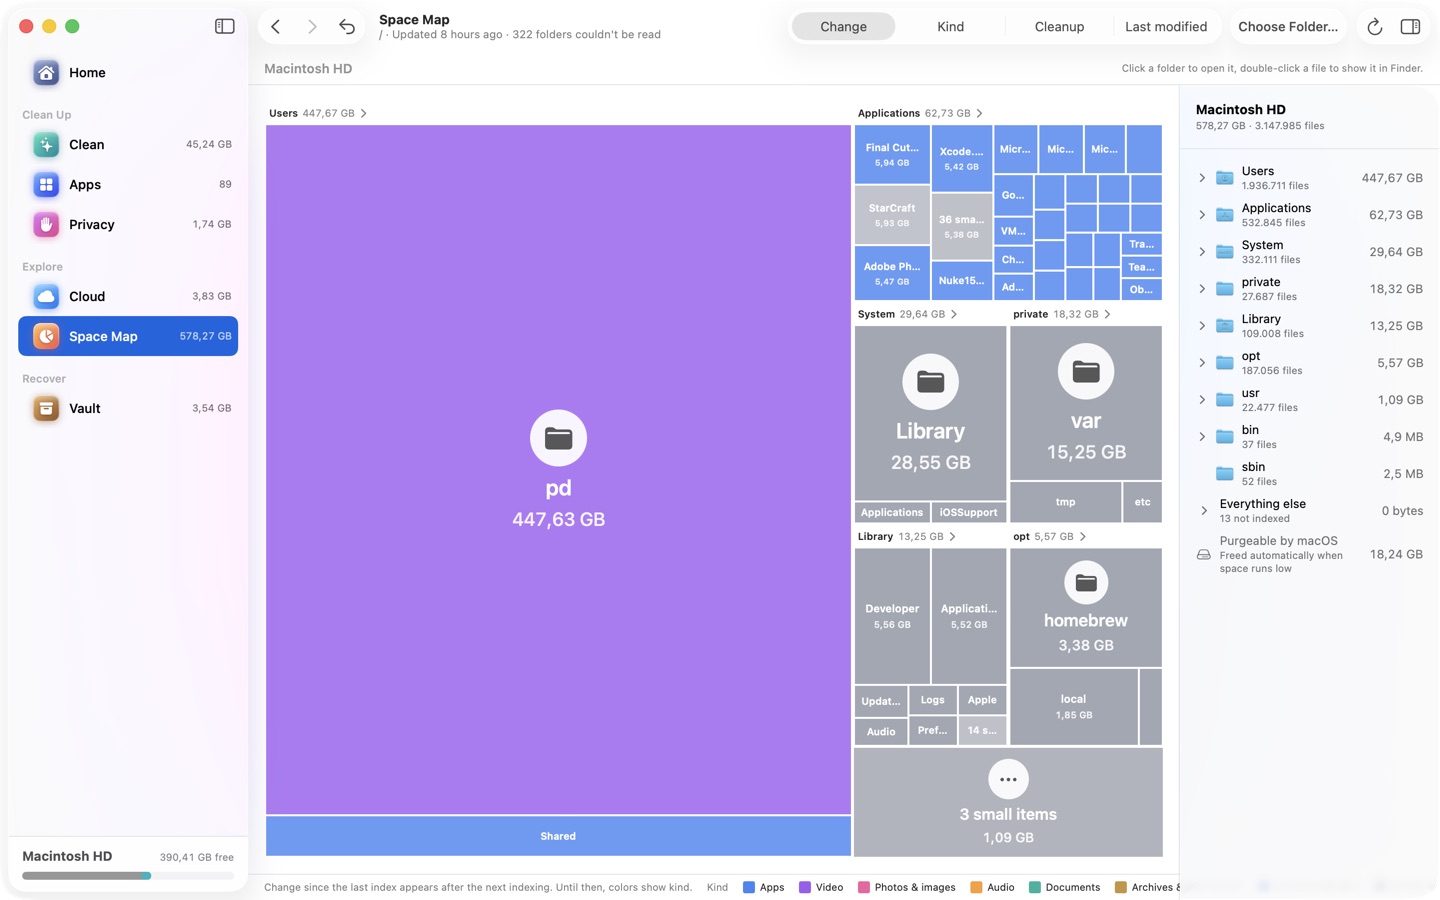Select the Purgeable by macOS row
1440x900 pixels.
click(1310, 554)
